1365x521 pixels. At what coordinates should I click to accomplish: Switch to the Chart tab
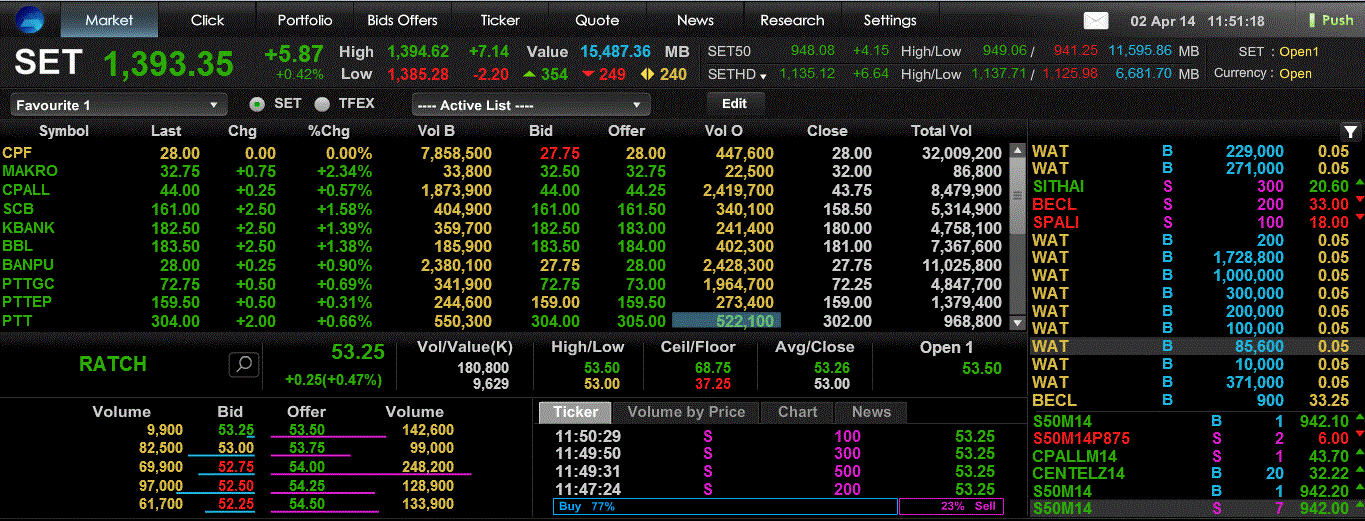click(x=797, y=412)
